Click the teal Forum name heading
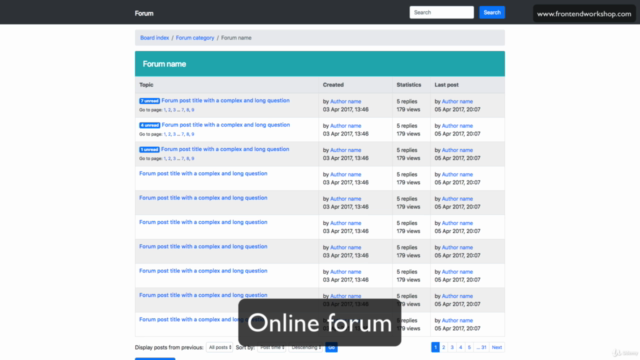Image resolution: width=640 pixels, height=360 pixels. (x=164, y=64)
